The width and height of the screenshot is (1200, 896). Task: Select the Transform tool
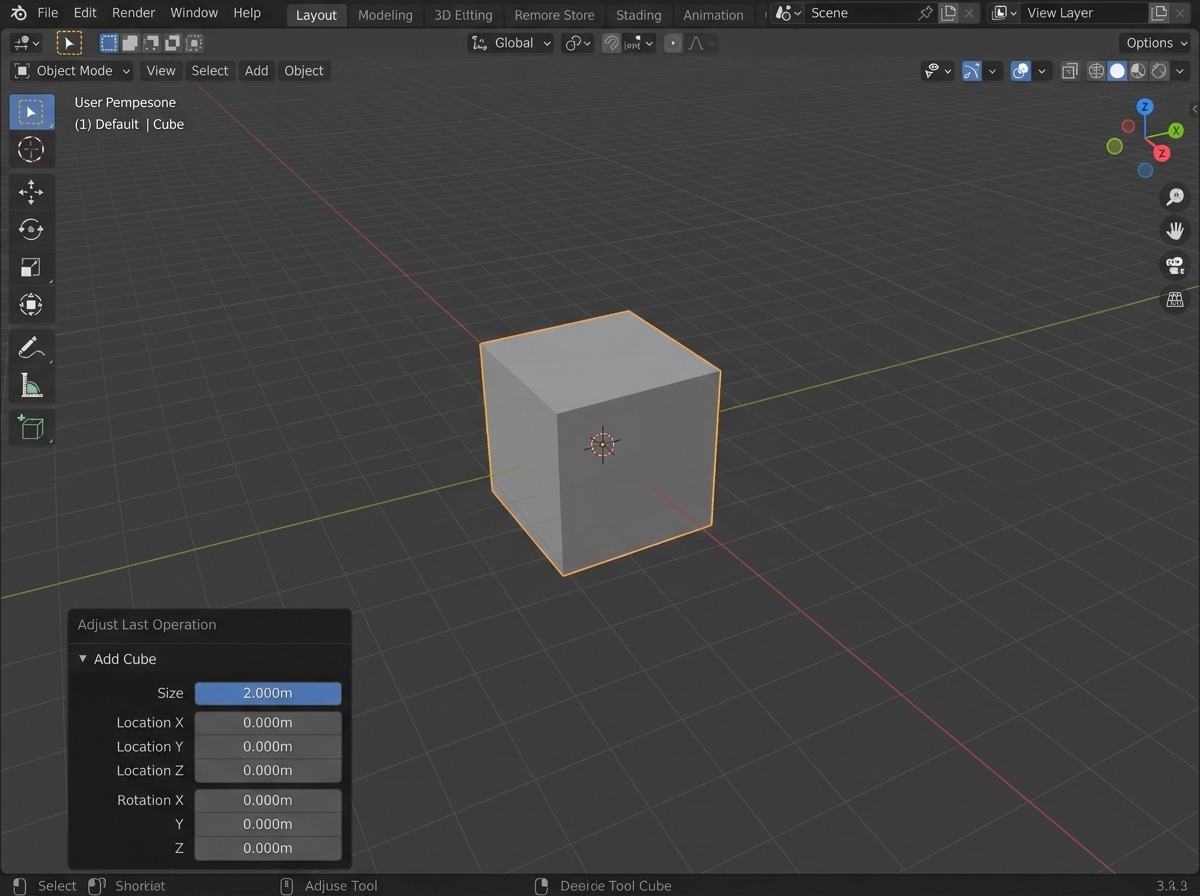pos(32,305)
